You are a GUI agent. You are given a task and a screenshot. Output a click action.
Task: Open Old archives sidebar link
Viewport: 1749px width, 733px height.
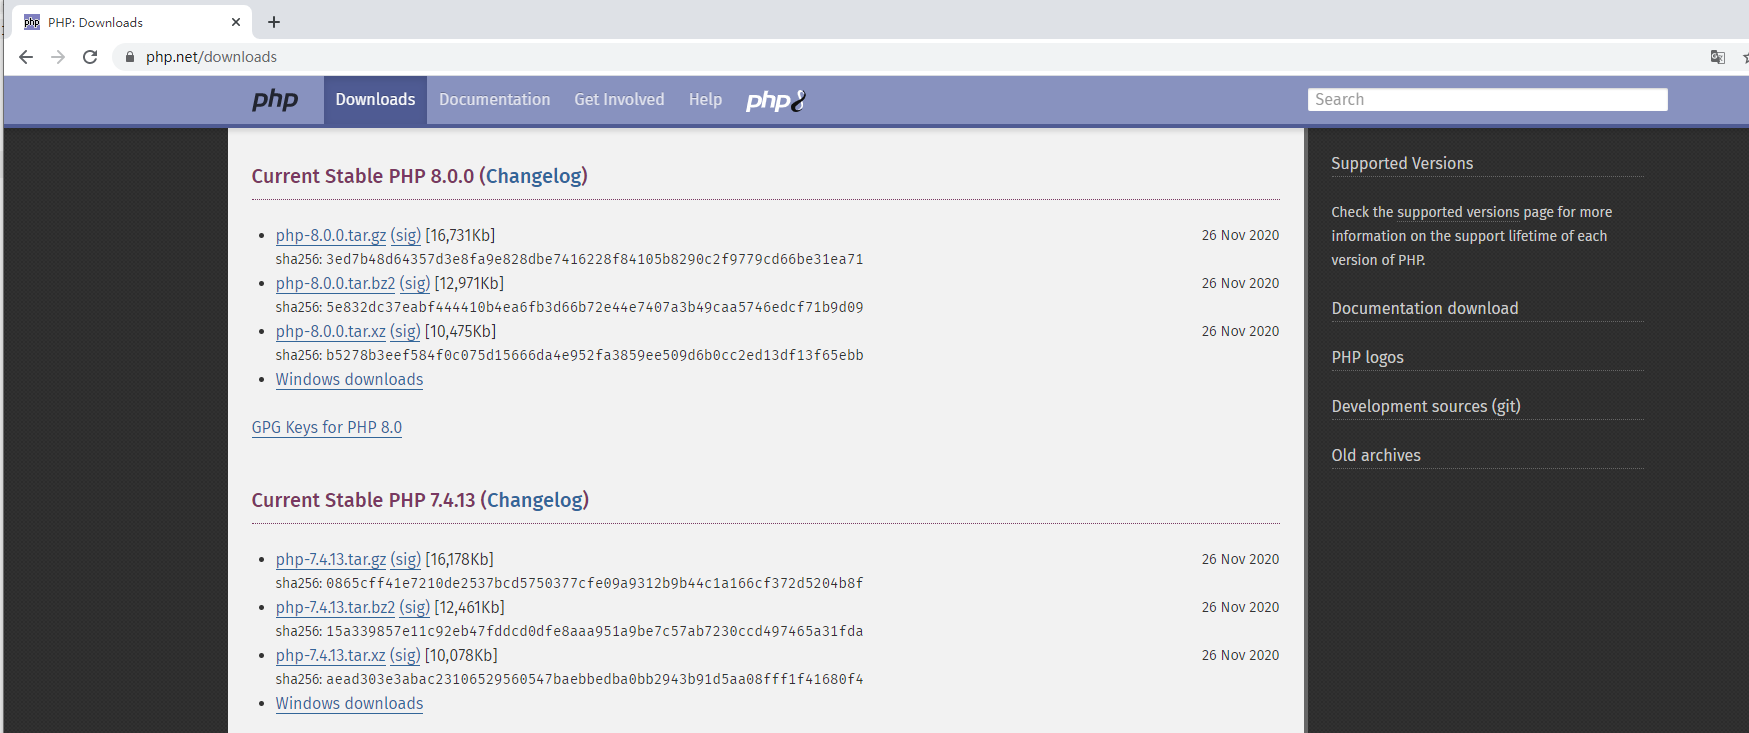pos(1375,455)
